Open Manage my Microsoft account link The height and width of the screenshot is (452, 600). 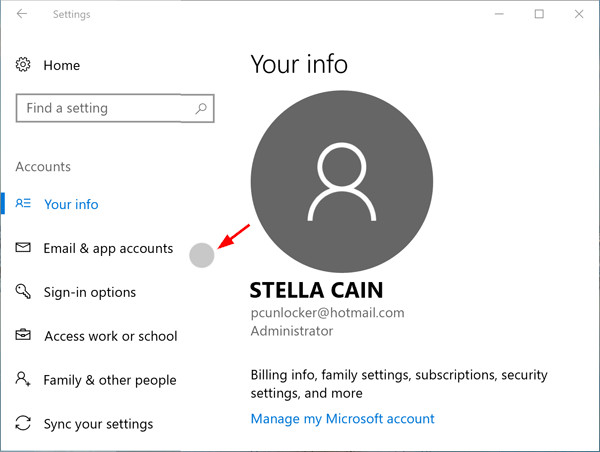342,418
